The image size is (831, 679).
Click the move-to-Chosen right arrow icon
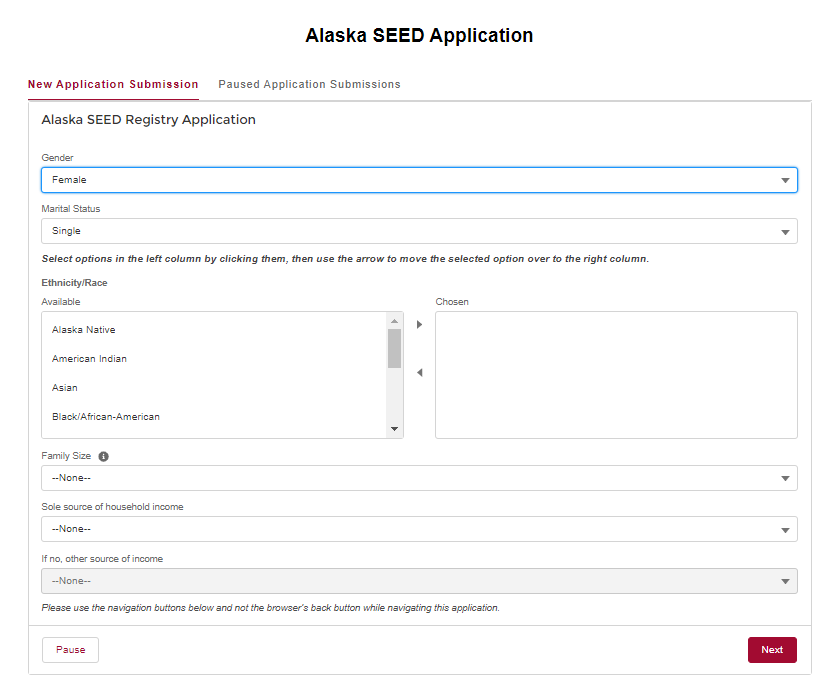coord(419,324)
